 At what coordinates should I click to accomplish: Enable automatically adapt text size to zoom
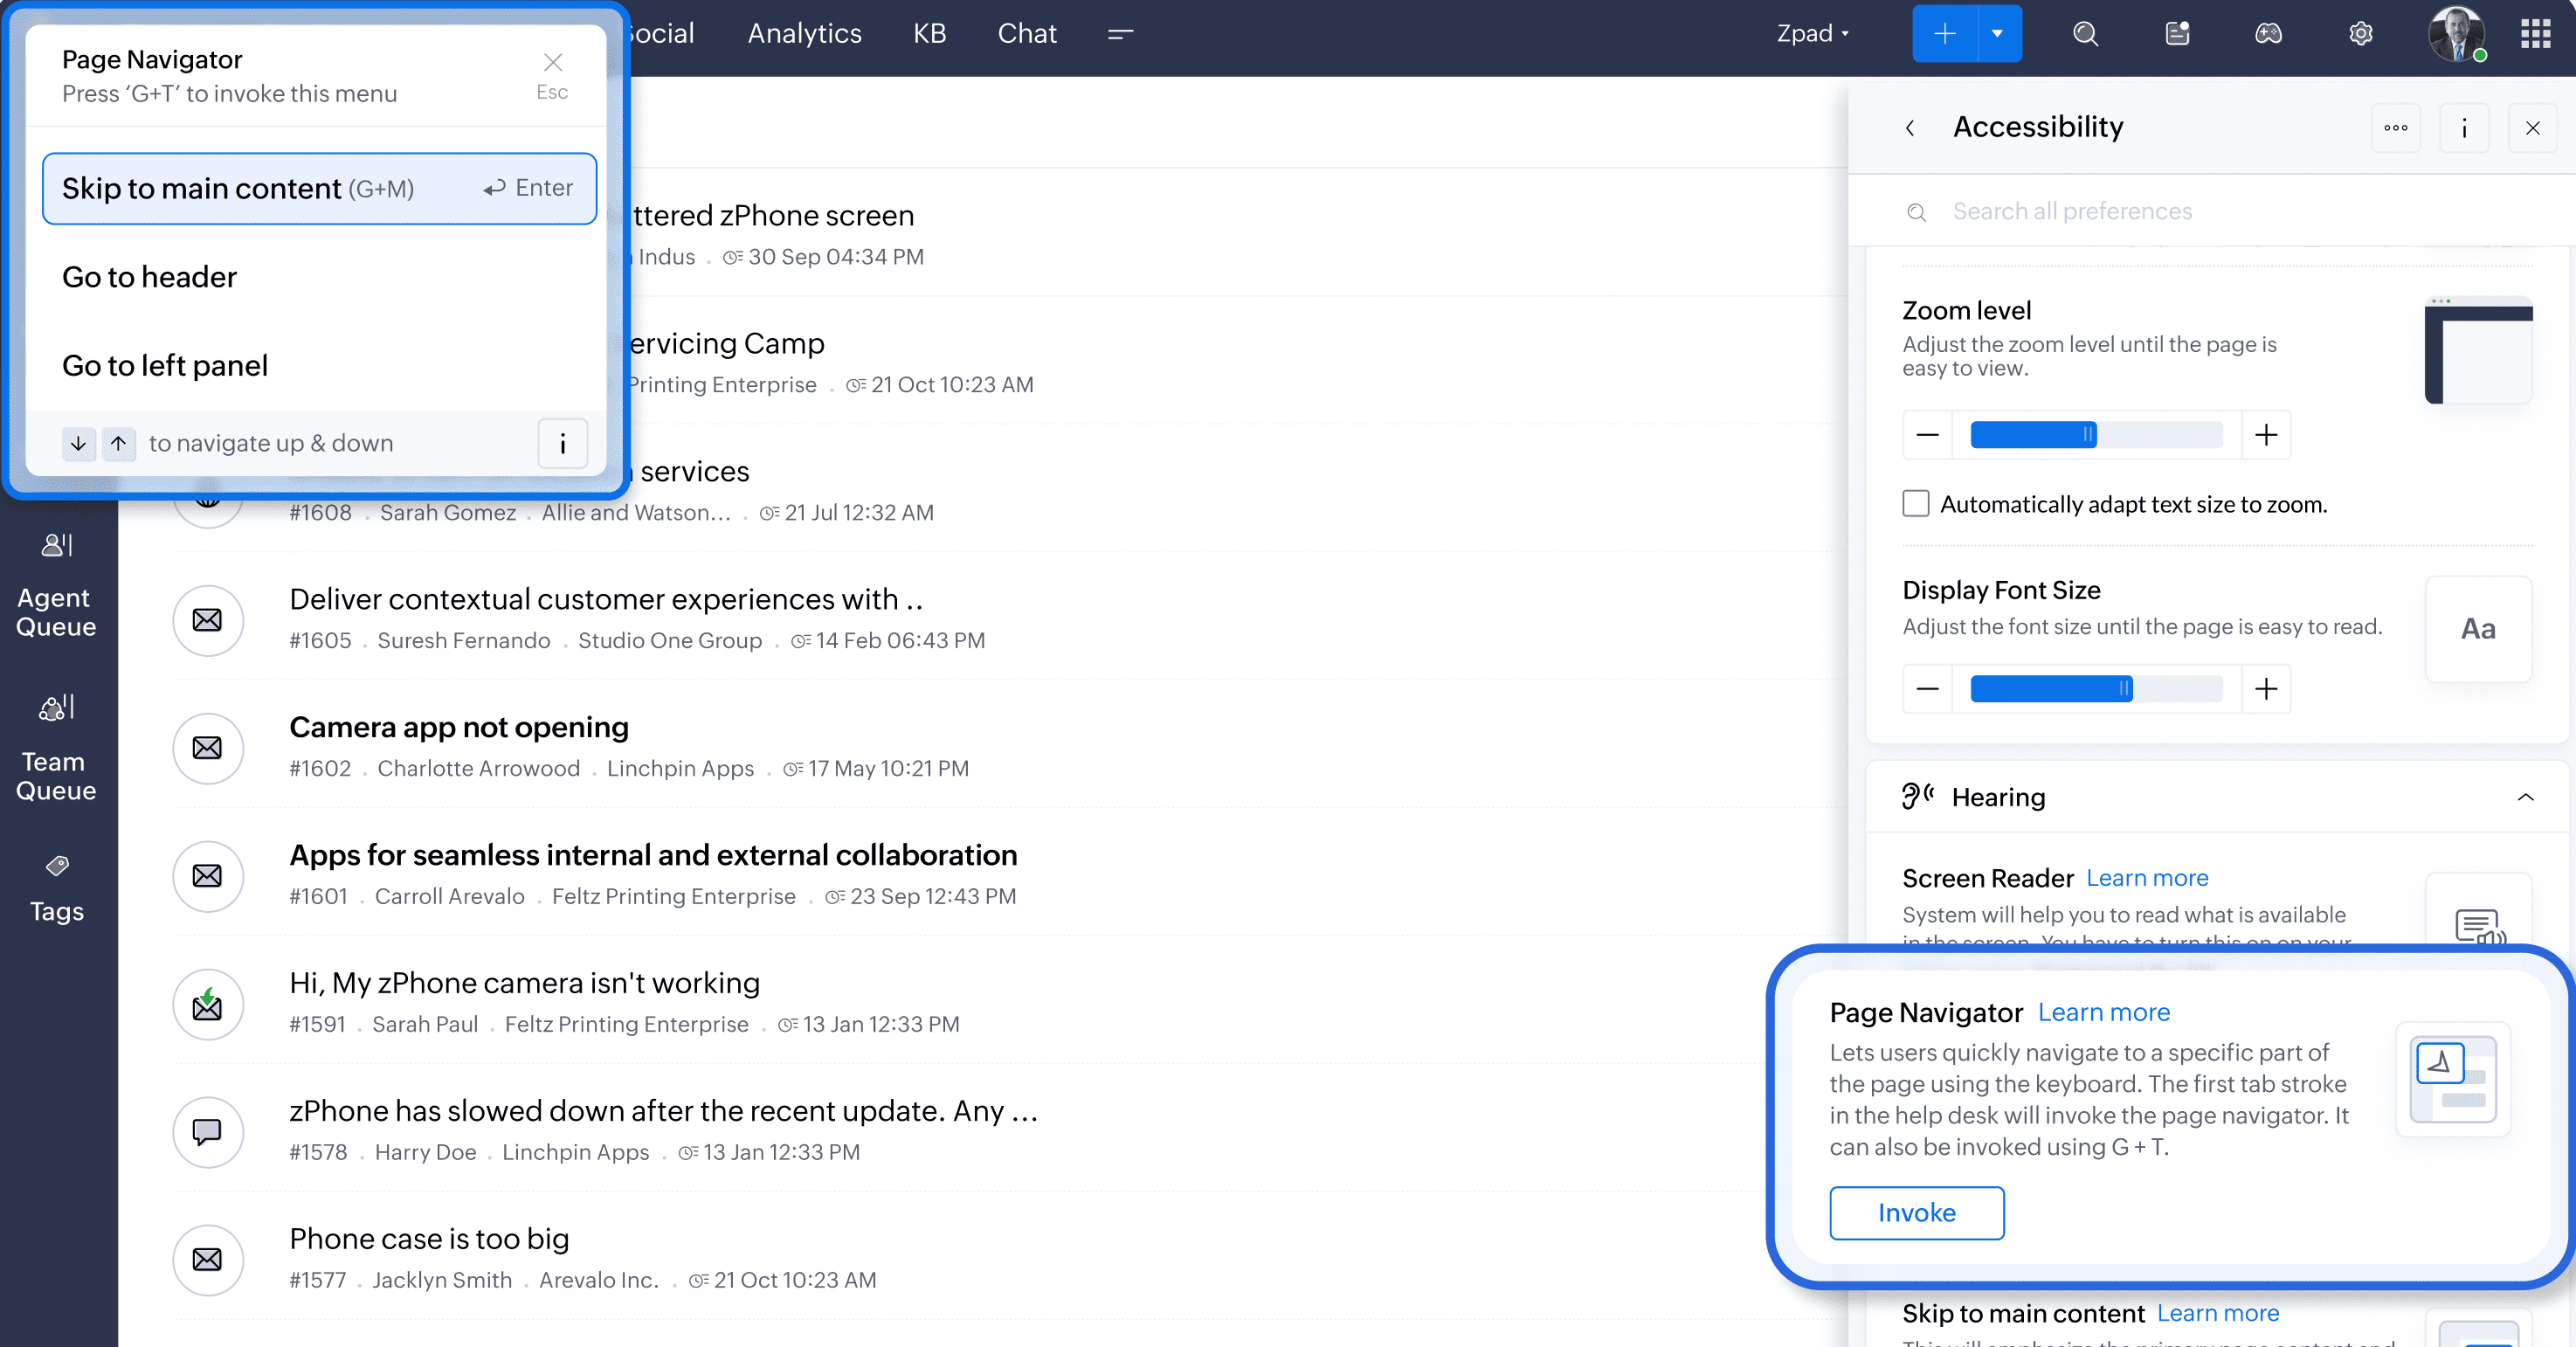pos(1915,503)
